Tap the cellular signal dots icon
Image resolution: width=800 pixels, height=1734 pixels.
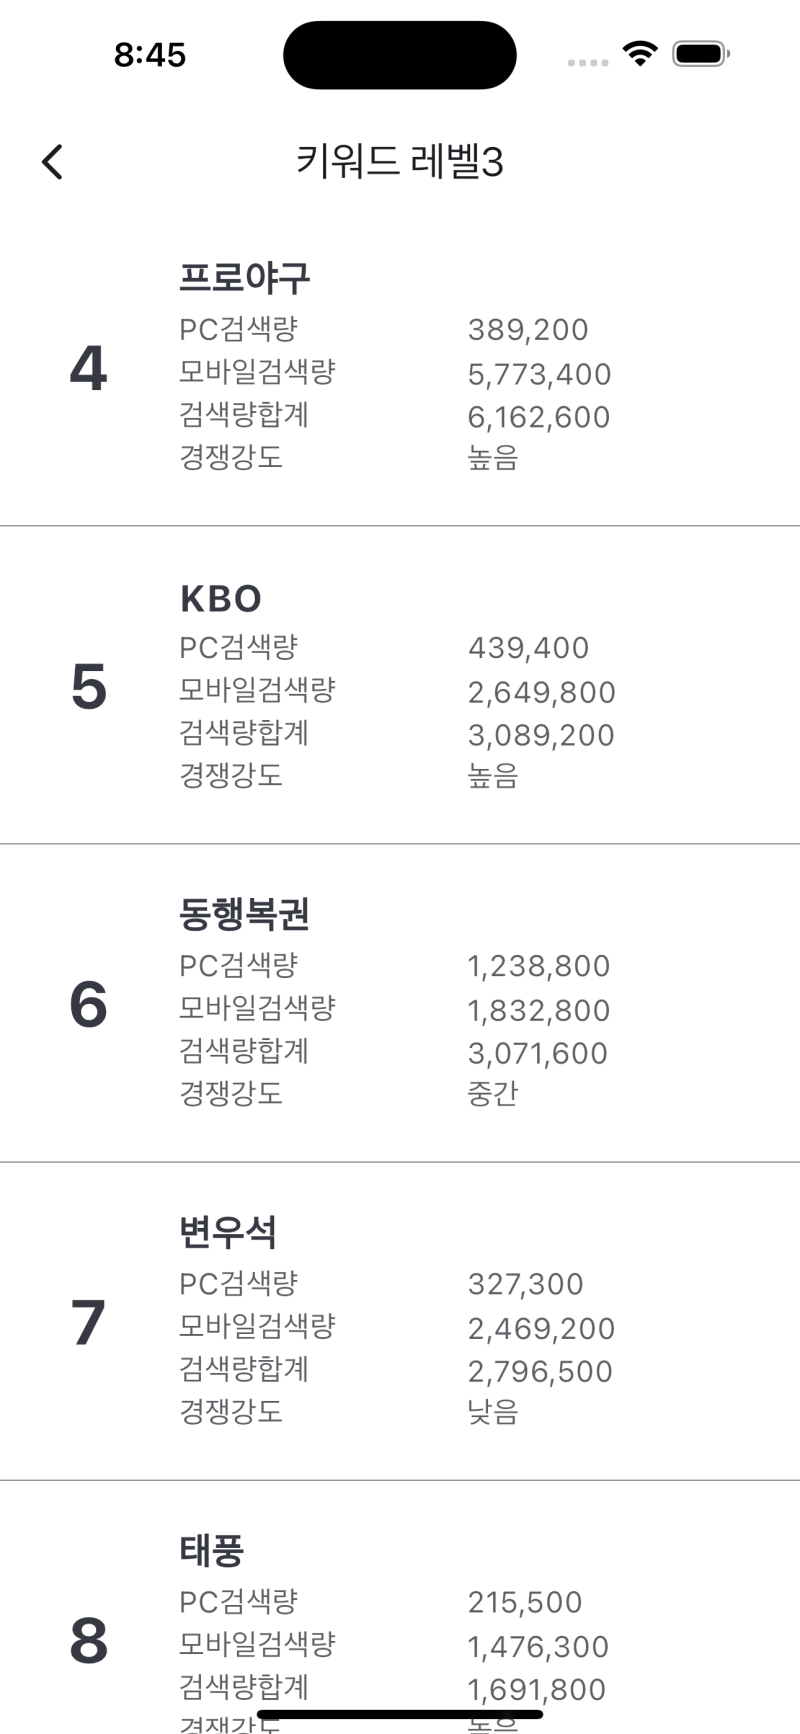(x=586, y=62)
